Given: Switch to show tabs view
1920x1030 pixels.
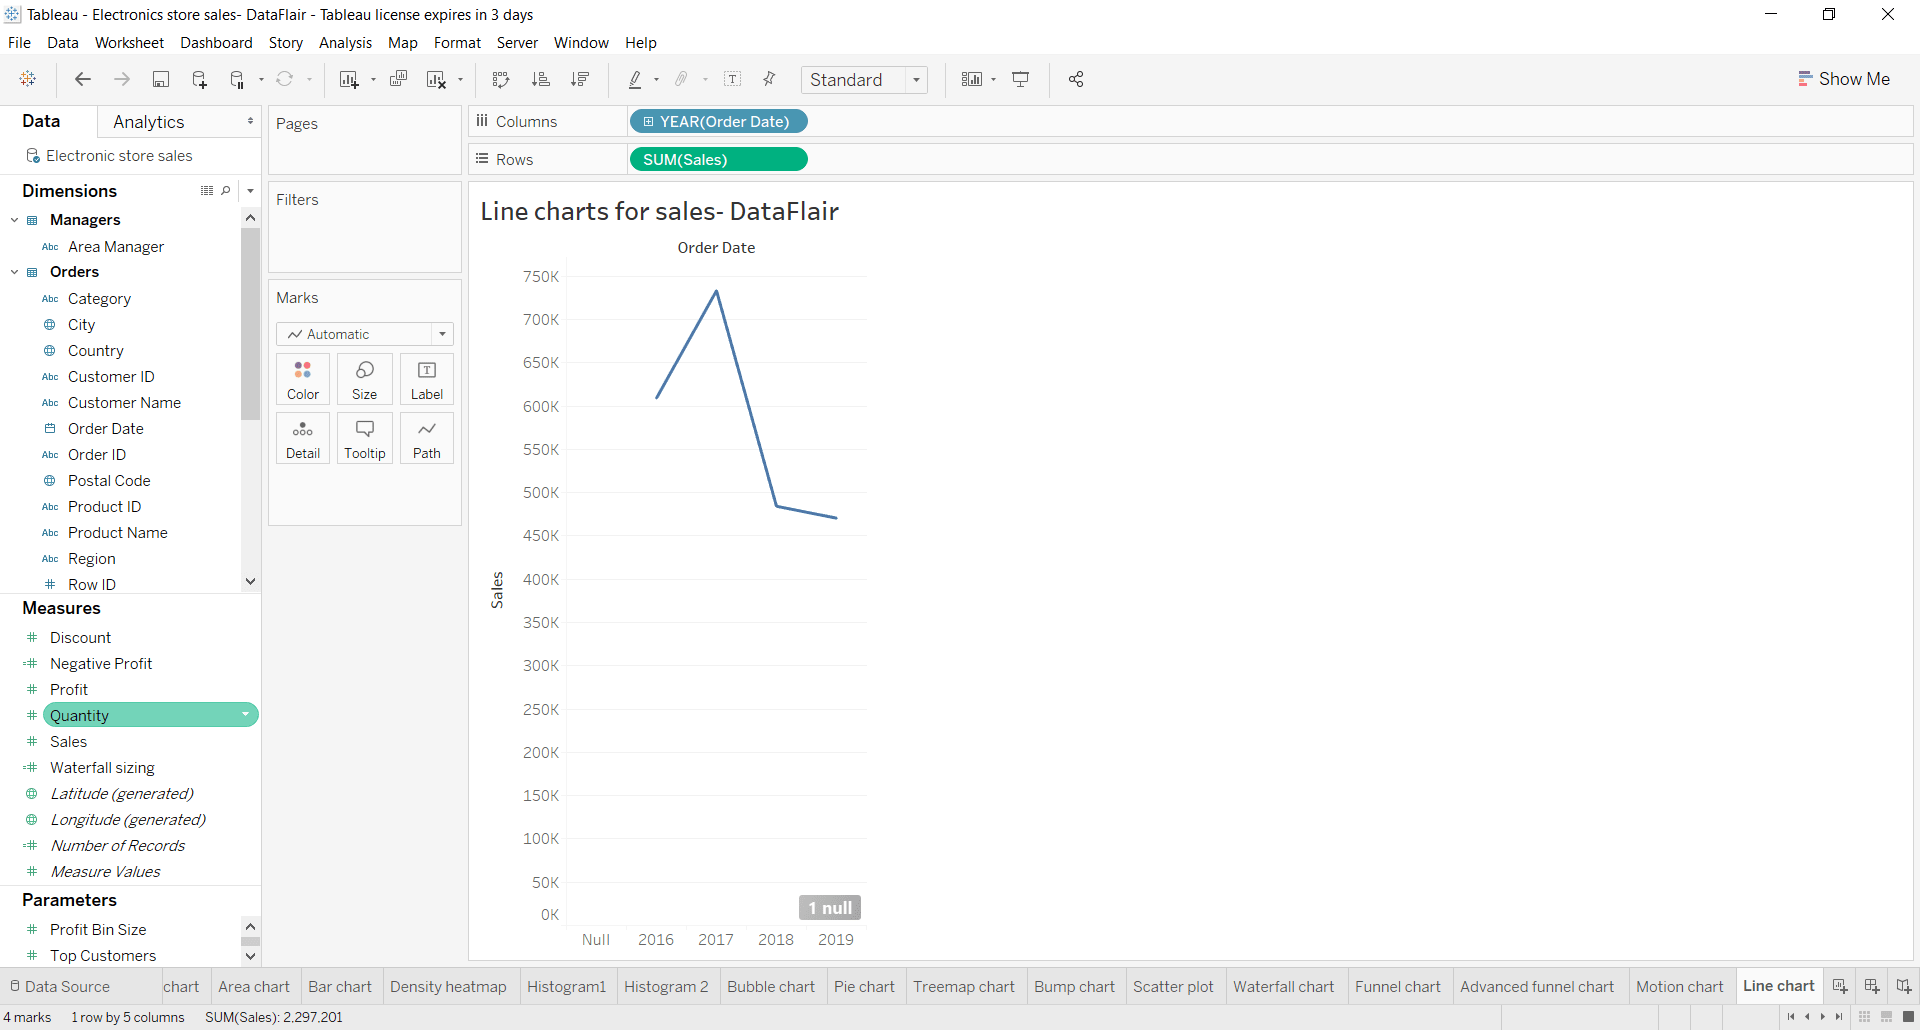Looking at the screenshot, I should point(1908,1017).
